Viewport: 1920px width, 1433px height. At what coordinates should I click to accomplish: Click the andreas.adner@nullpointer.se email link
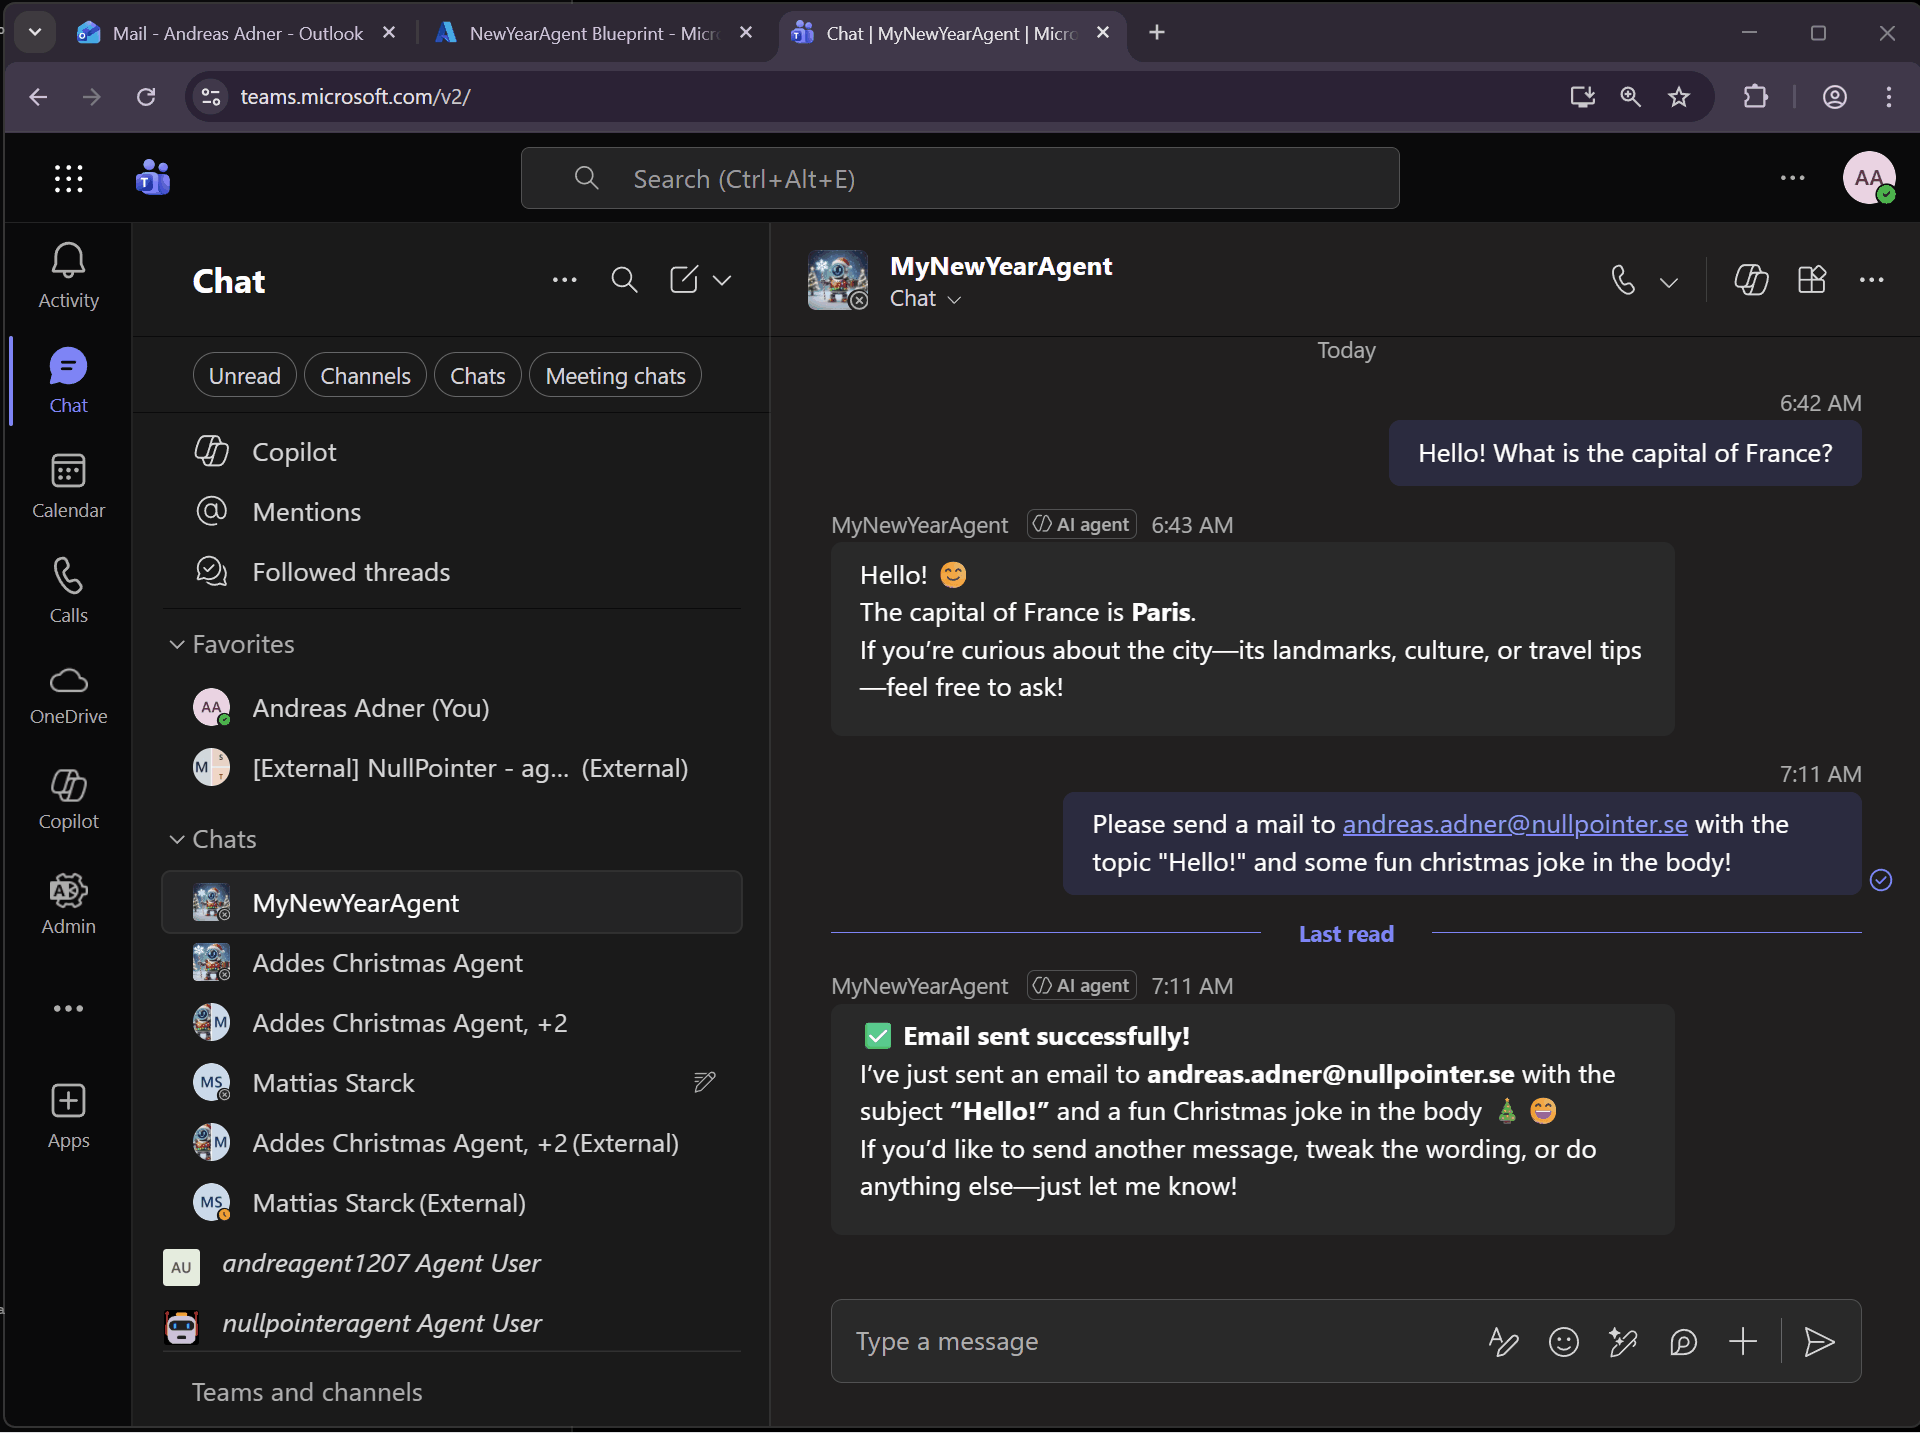coord(1514,824)
